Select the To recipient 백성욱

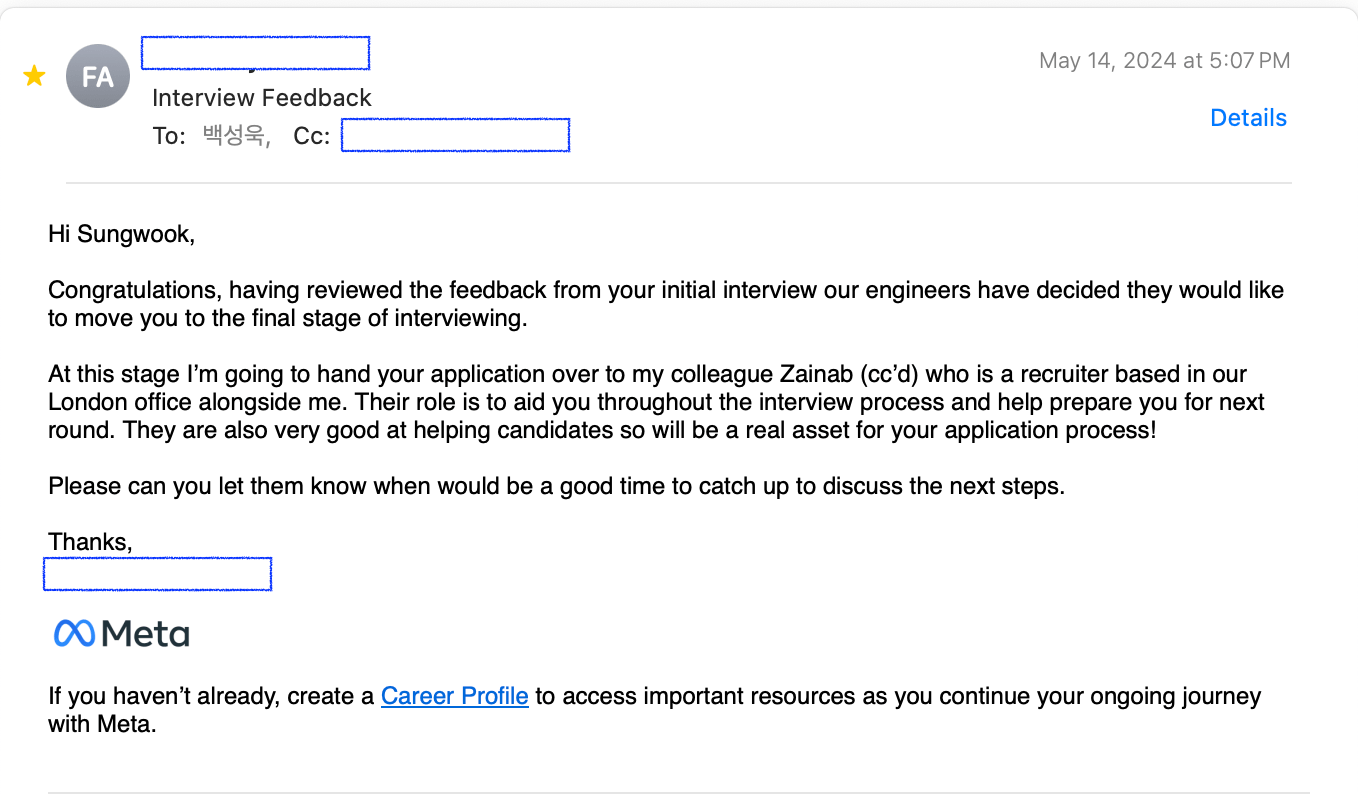pos(235,136)
